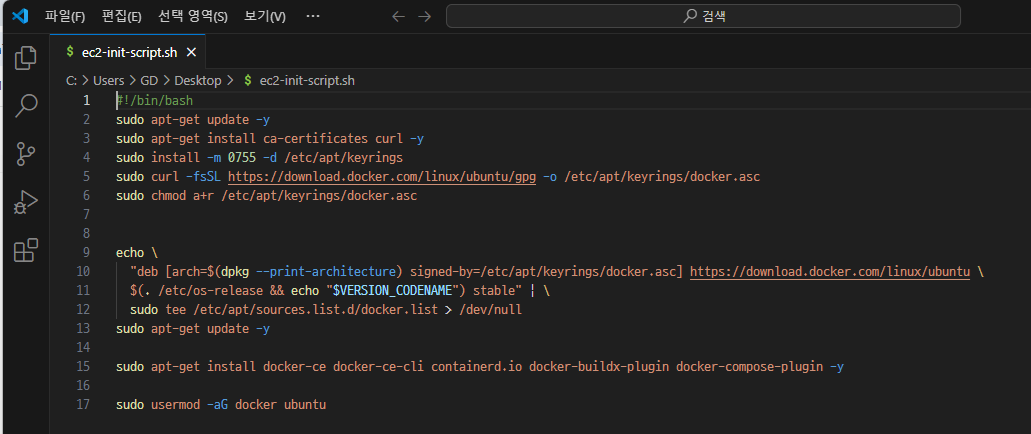Screen dimensions: 1031x434
Task: Click '-fsSL' flag on line 5
Action: 203,177
